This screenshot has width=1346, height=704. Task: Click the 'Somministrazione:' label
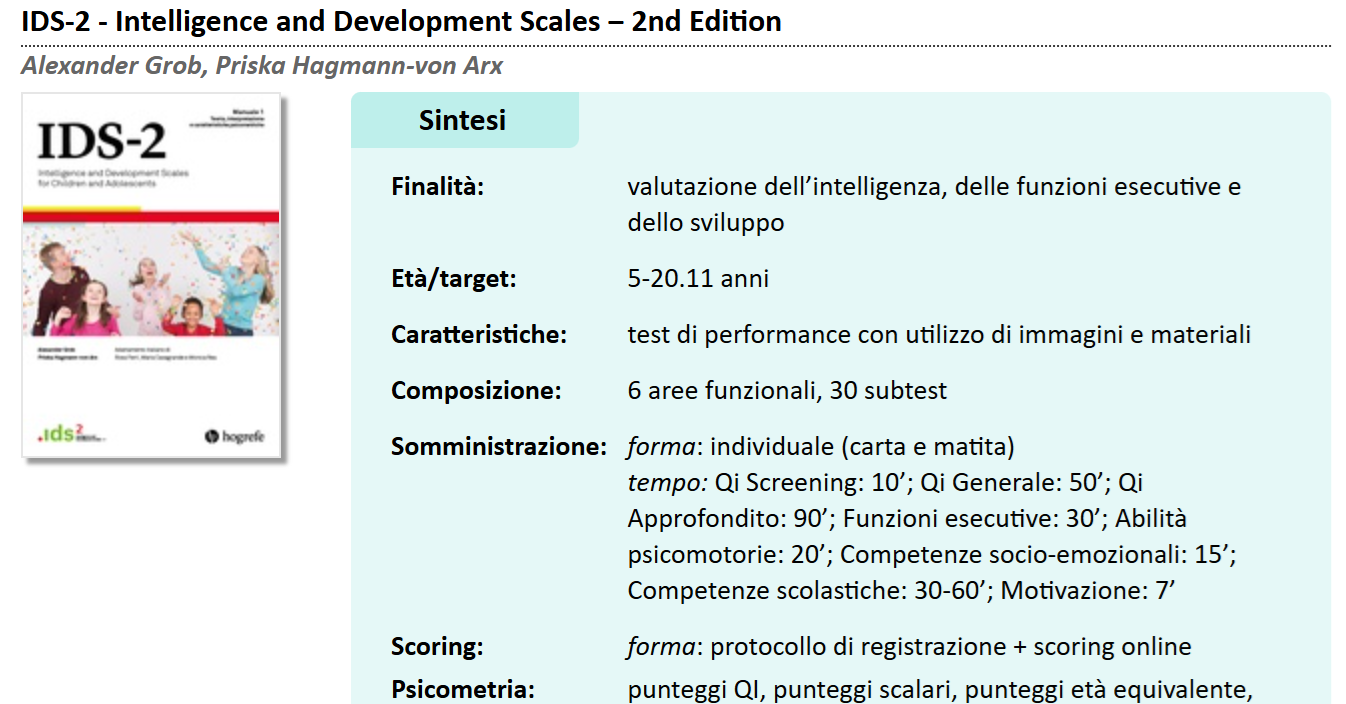click(499, 447)
